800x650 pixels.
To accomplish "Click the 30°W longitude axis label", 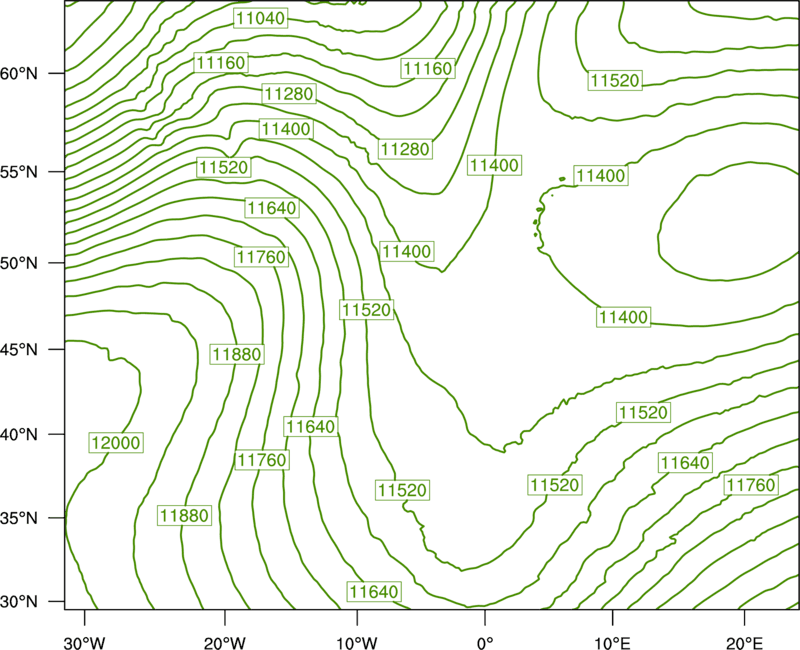I will coord(84,642).
